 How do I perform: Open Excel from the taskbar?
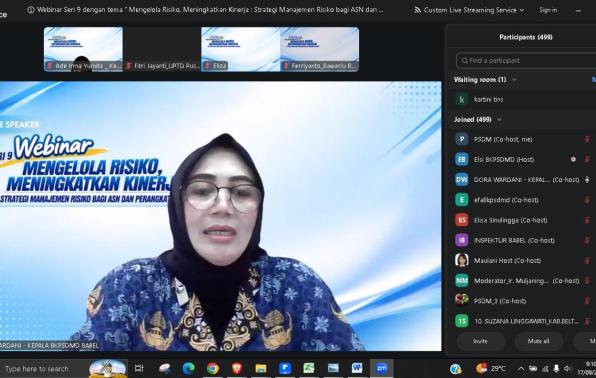[x=309, y=368]
